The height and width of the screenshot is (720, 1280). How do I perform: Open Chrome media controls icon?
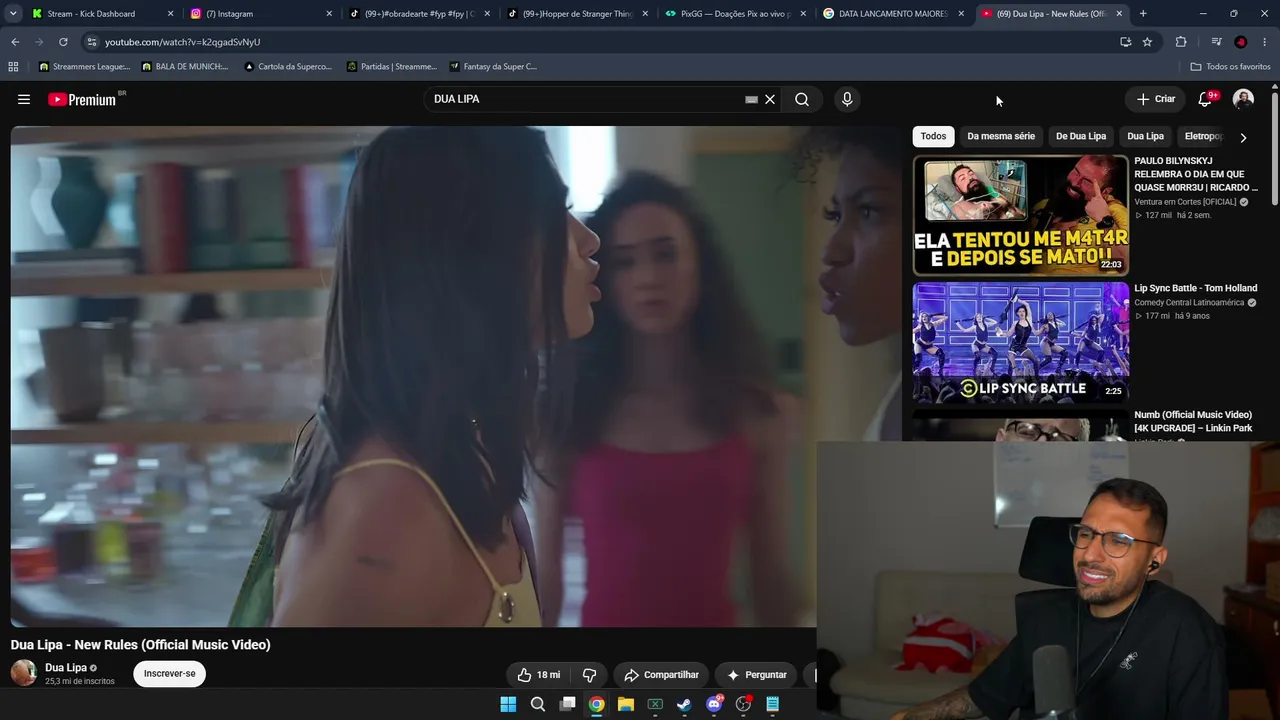click(1216, 42)
